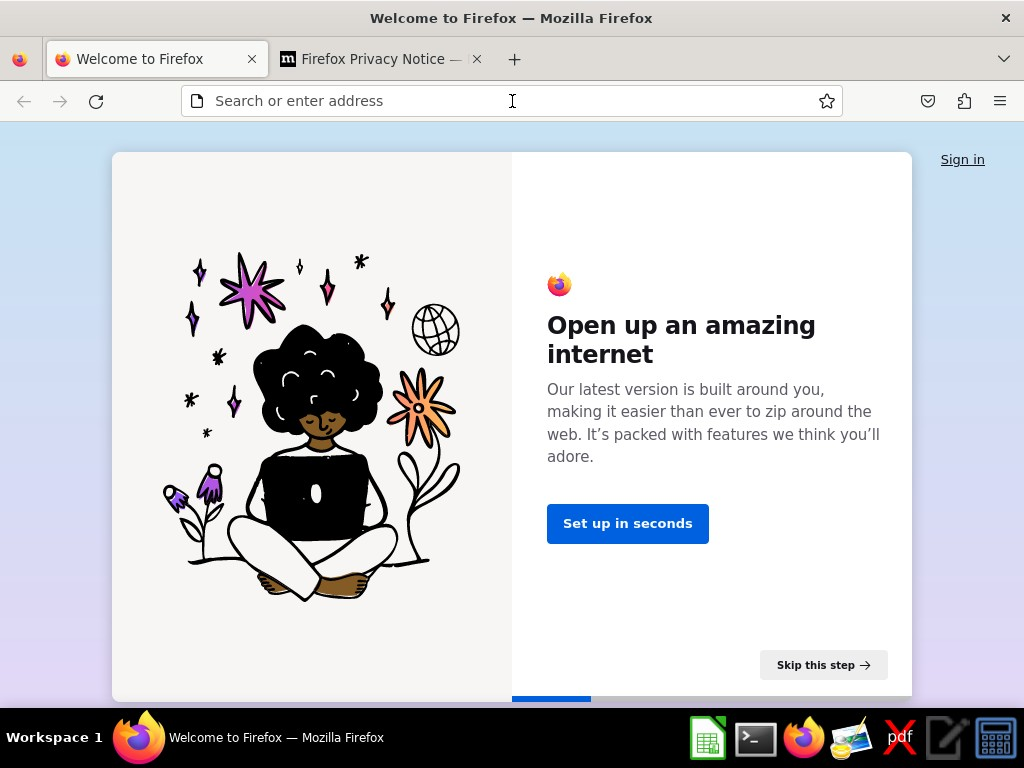Launch spreadsheet app from taskbar
Image resolution: width=1024 pixels, height=768 pixels.
click(x=708, y=738)
